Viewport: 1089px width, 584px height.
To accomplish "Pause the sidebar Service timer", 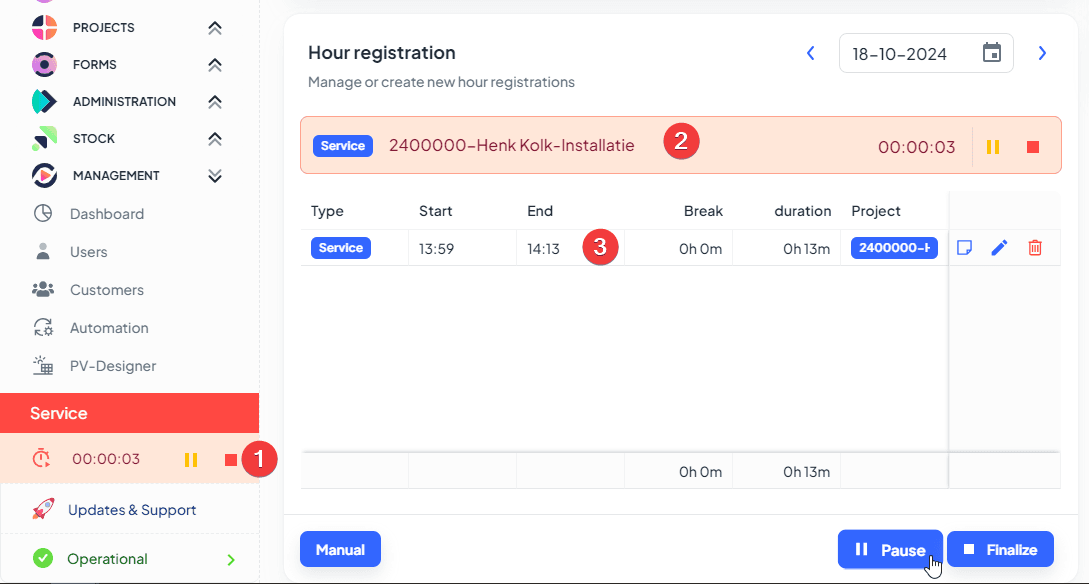I will click(191, 460).
